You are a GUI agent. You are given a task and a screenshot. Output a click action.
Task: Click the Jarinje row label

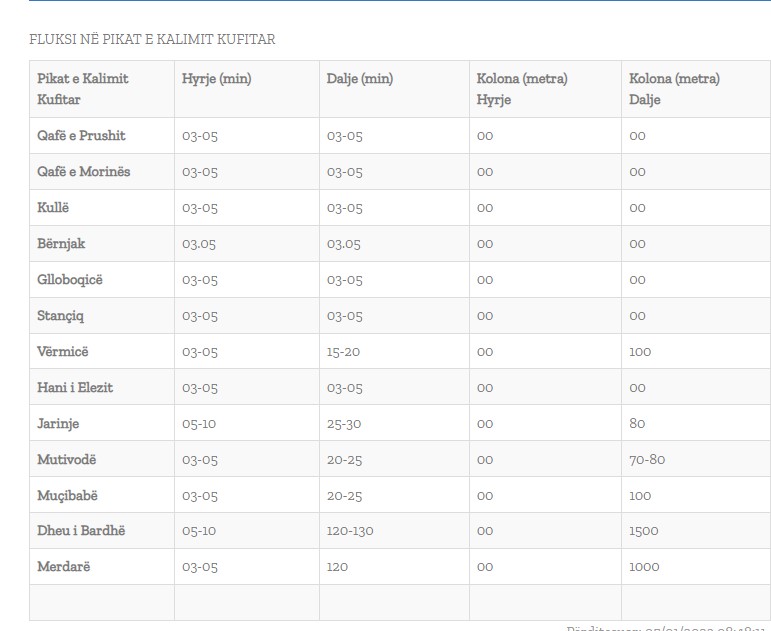pos(59,424)
